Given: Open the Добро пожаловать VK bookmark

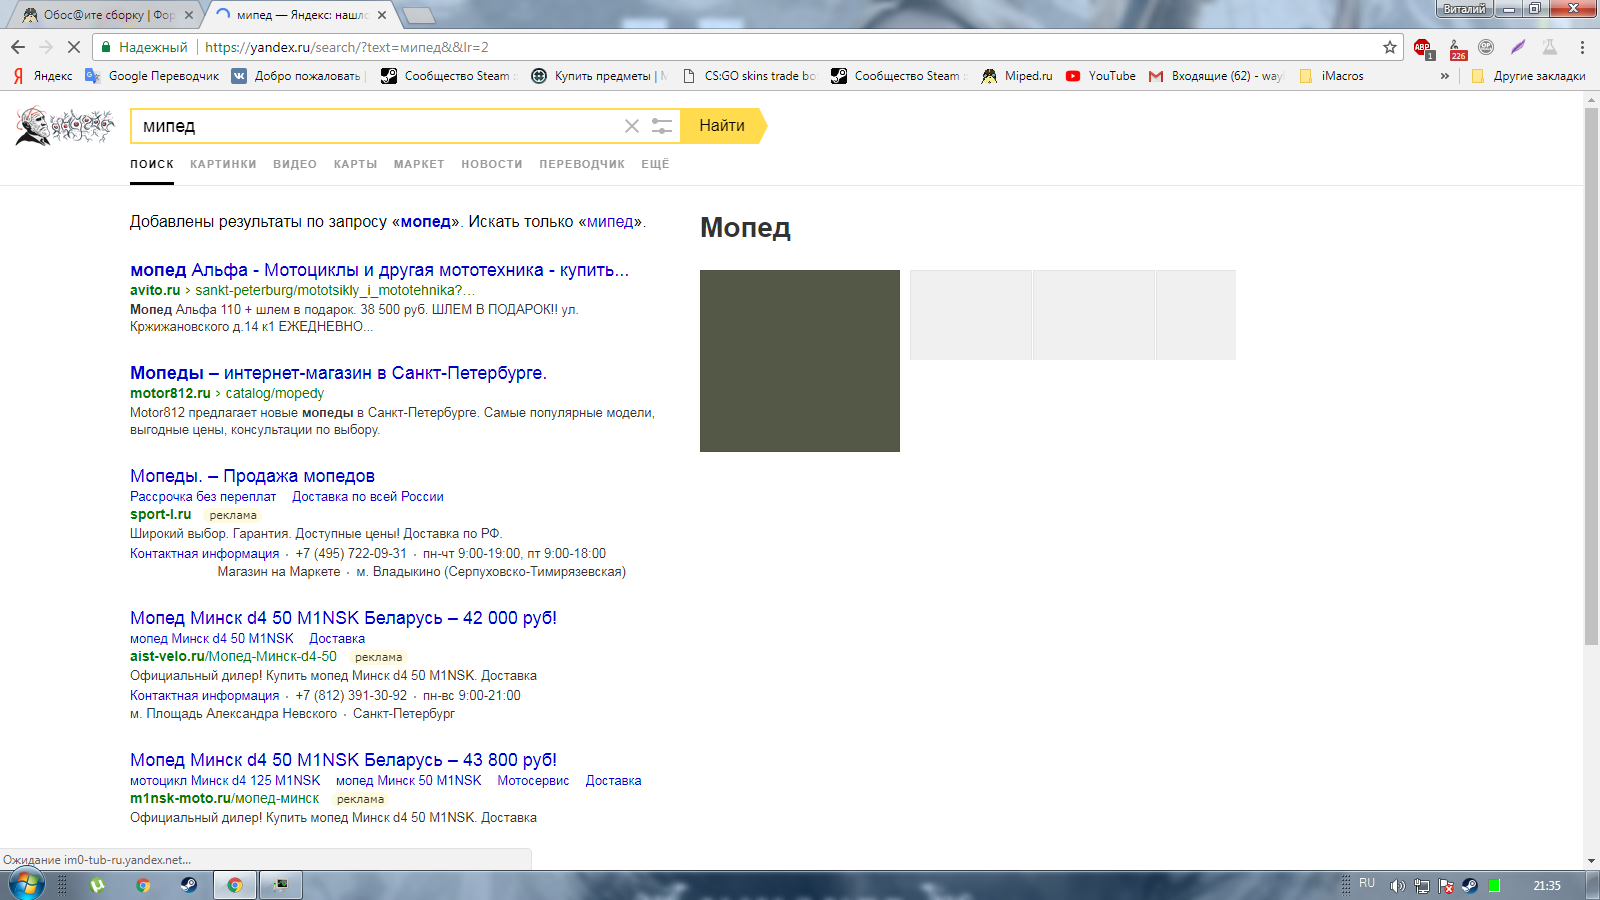Looking at the screenshot, I should [298, 76].
